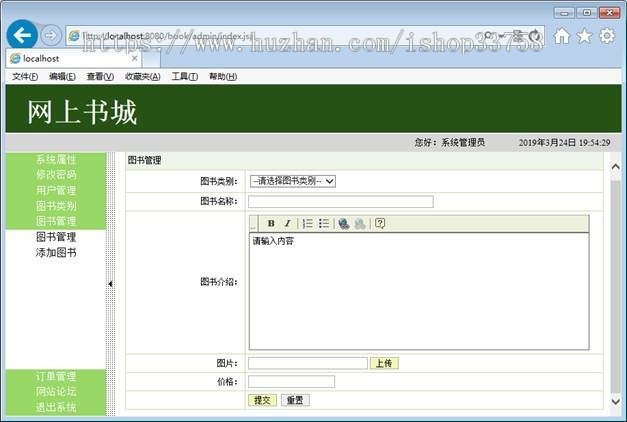Screen dimensions: 627x422
Task: Open the 文件(F) menu
Action: pyautogui.click(x=25, y=76)
